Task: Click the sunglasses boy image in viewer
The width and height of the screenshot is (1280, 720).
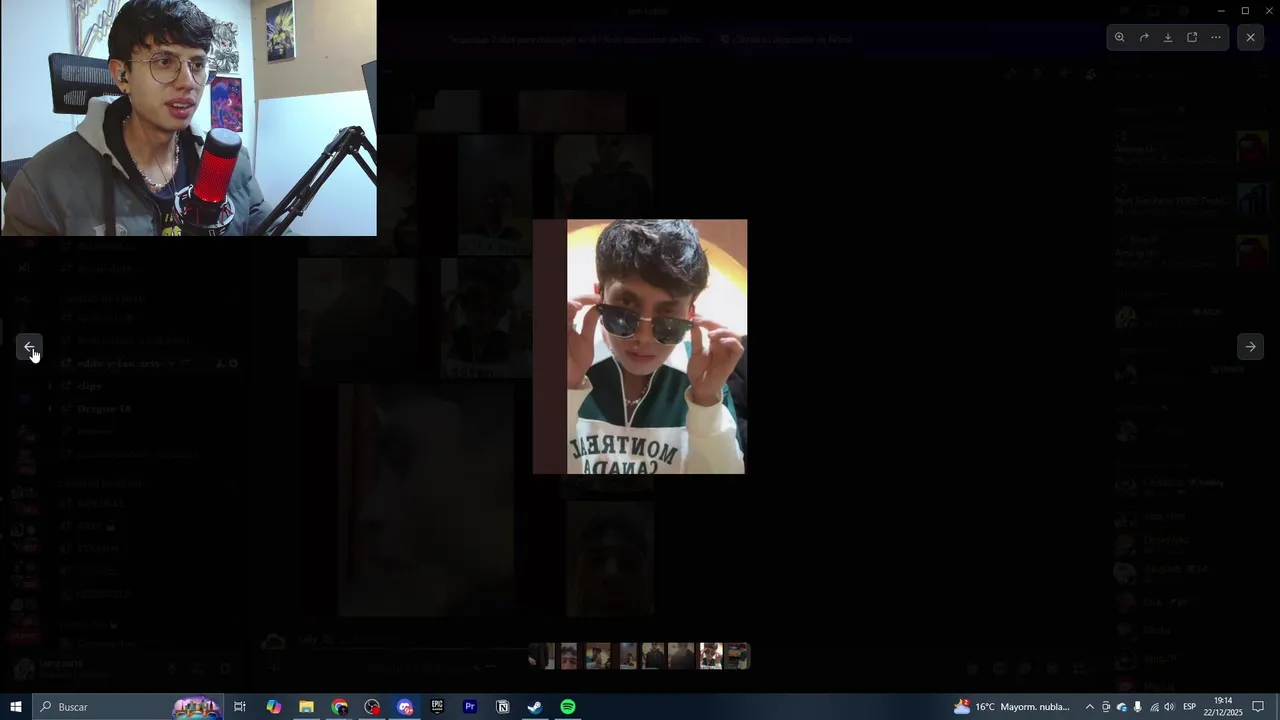Action: pyautogui.click(x=640, y=347)
